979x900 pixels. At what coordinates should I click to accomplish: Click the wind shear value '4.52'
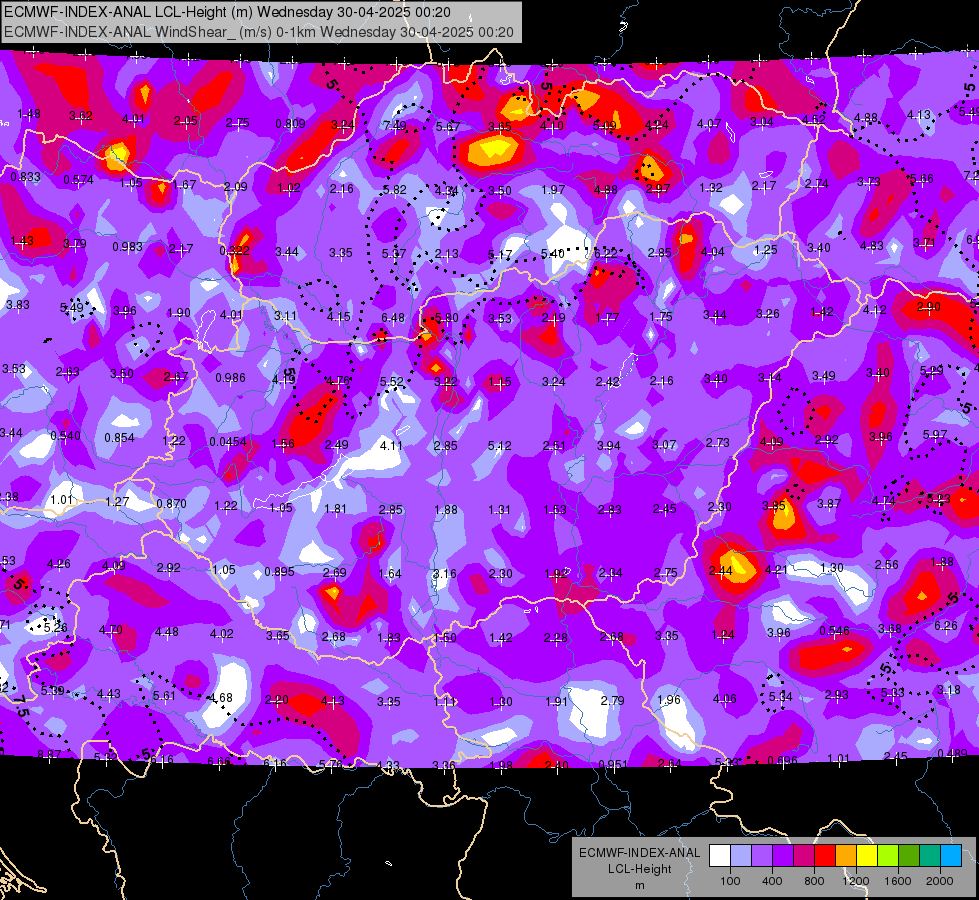coord(814,119)
